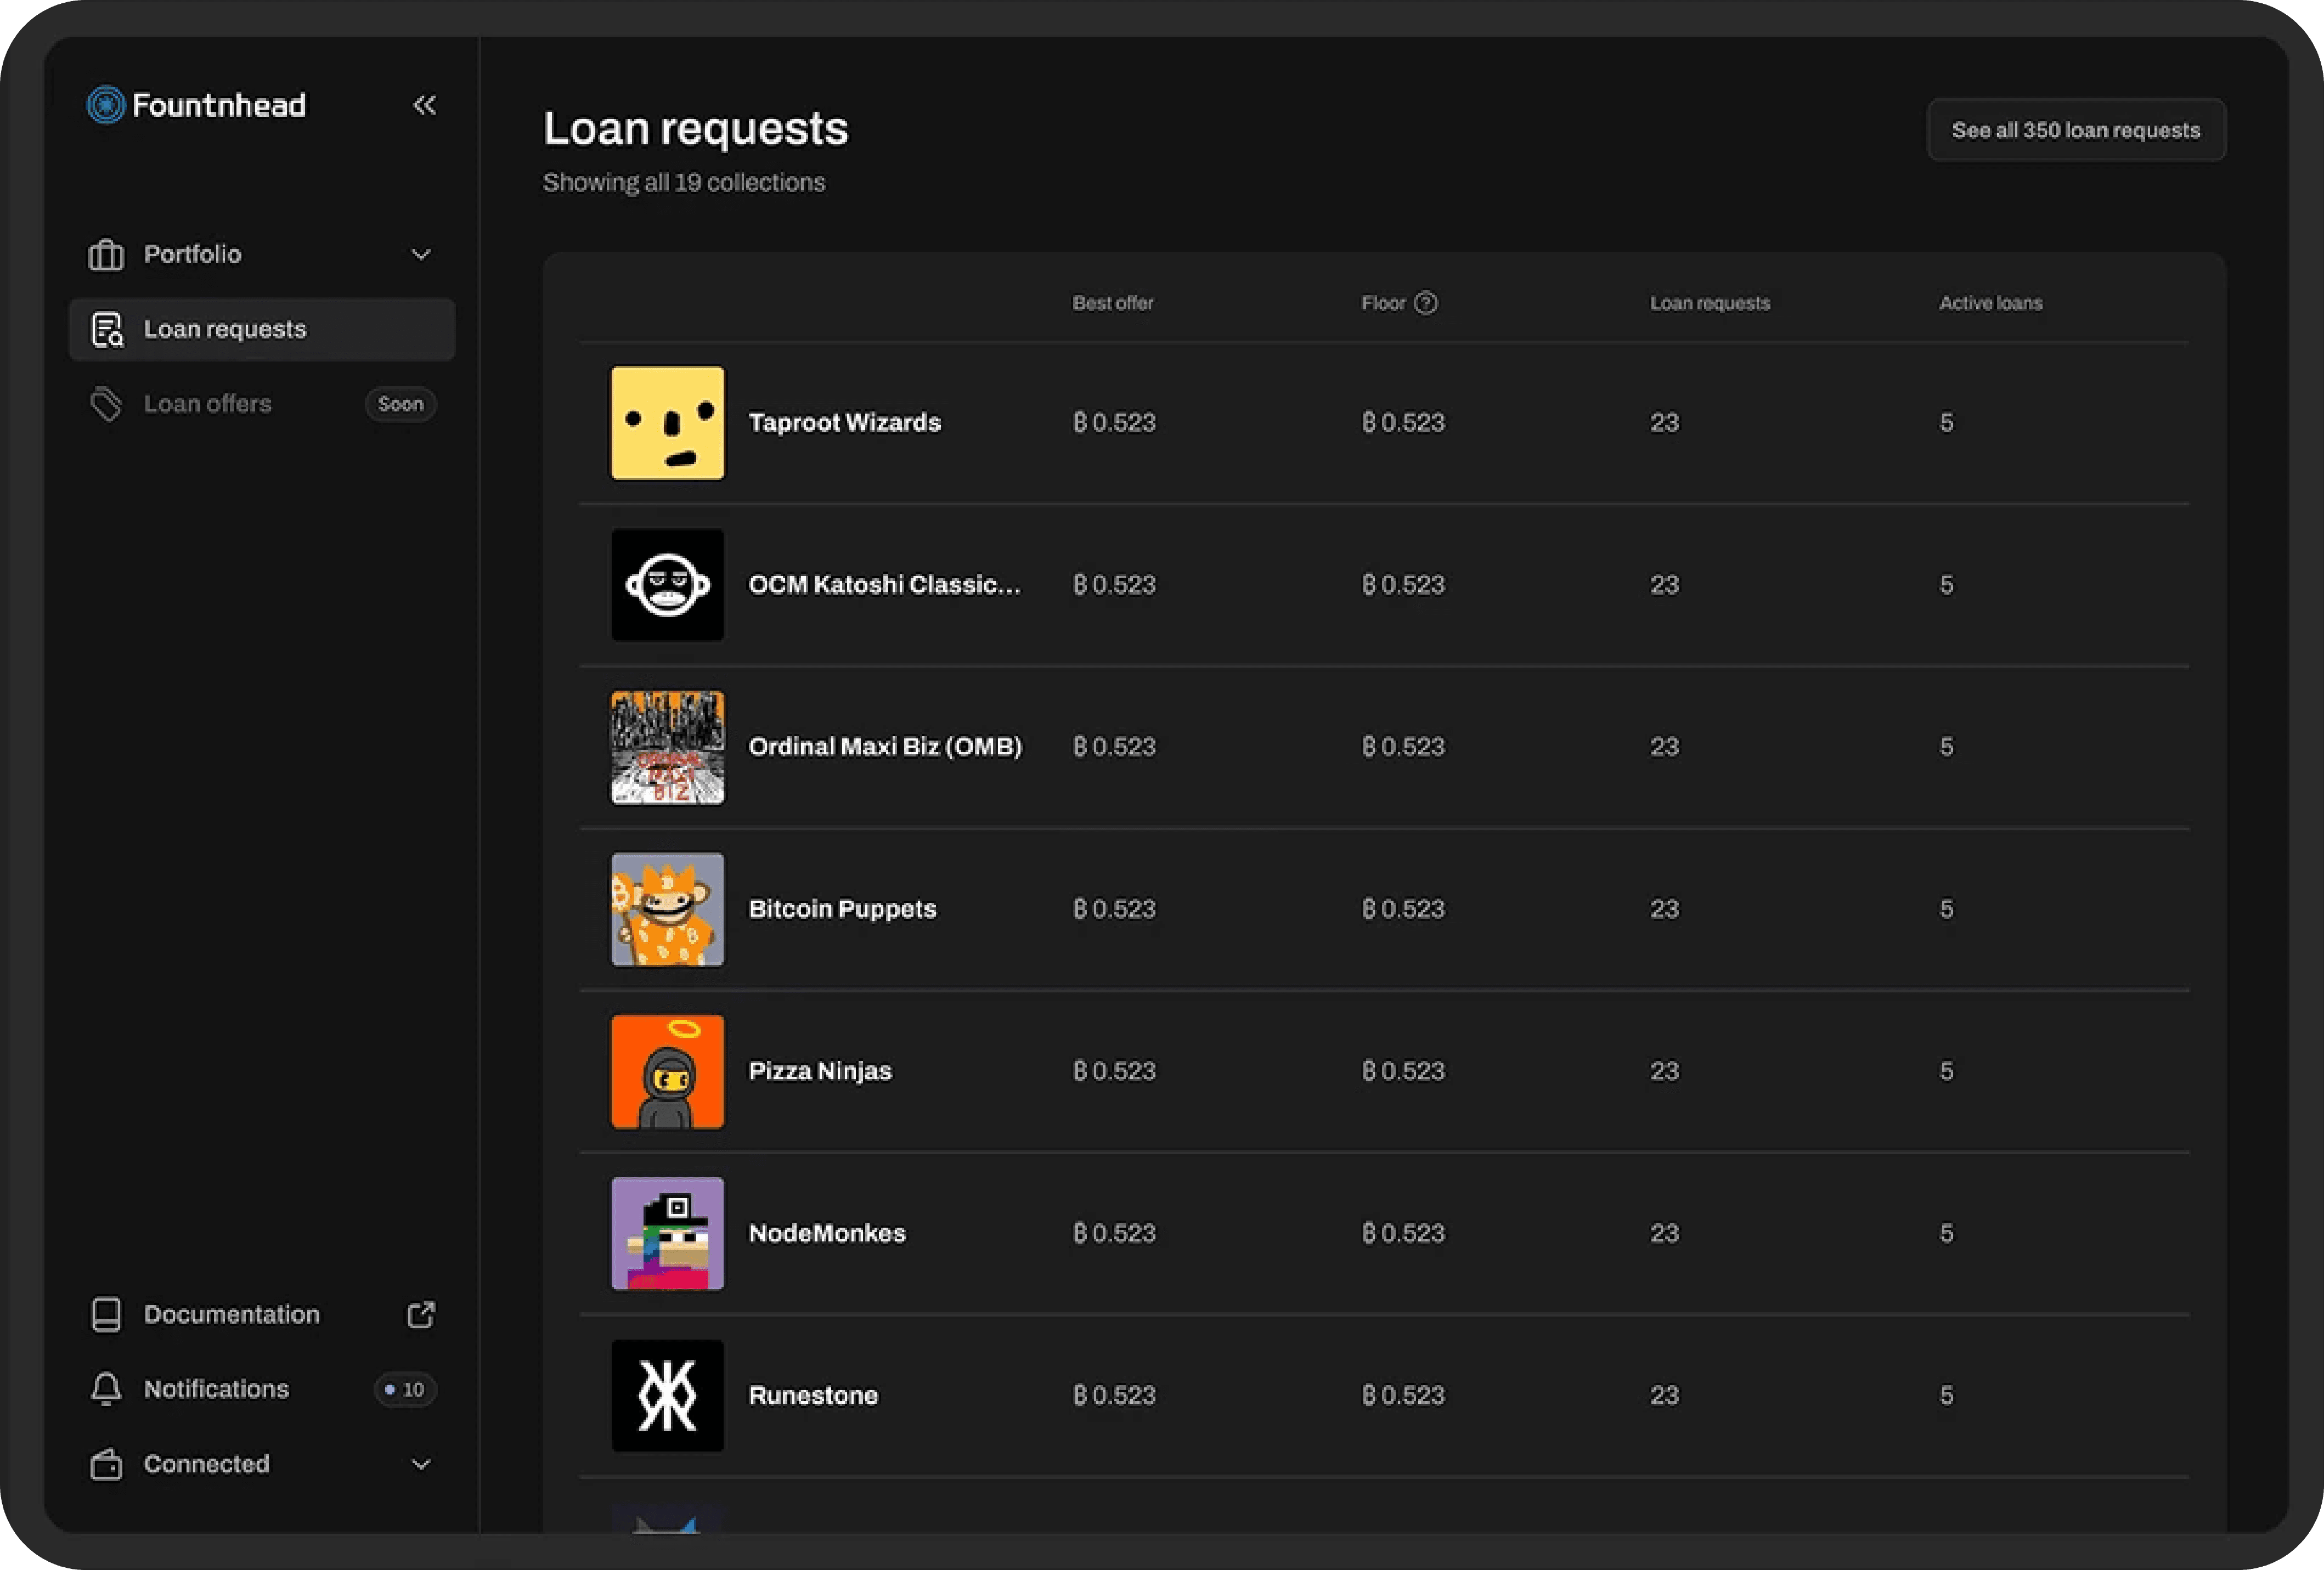Click the Loan offers tag icon
The image size is (2324, 1570).
pos(106,404)
